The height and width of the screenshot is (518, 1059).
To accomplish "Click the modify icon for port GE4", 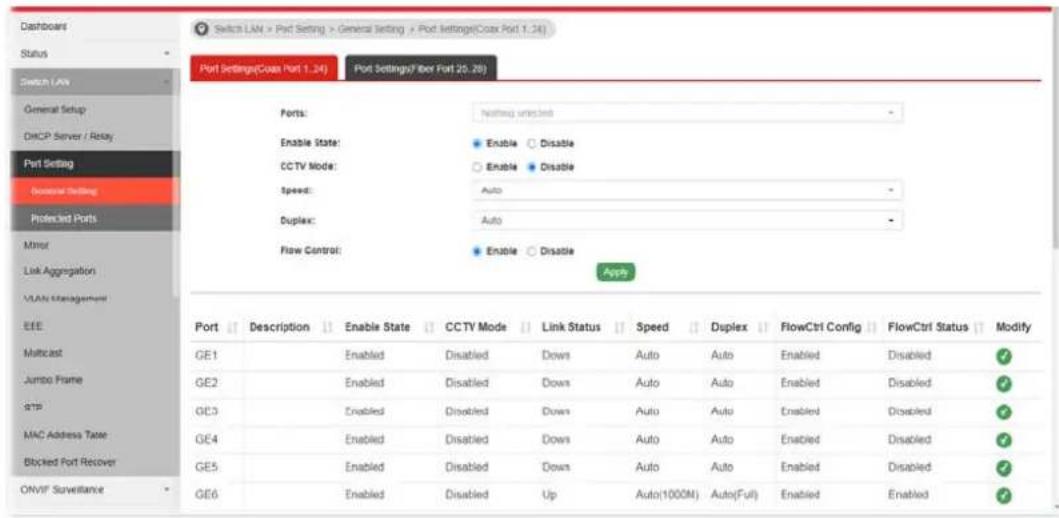I will 1004,440.
